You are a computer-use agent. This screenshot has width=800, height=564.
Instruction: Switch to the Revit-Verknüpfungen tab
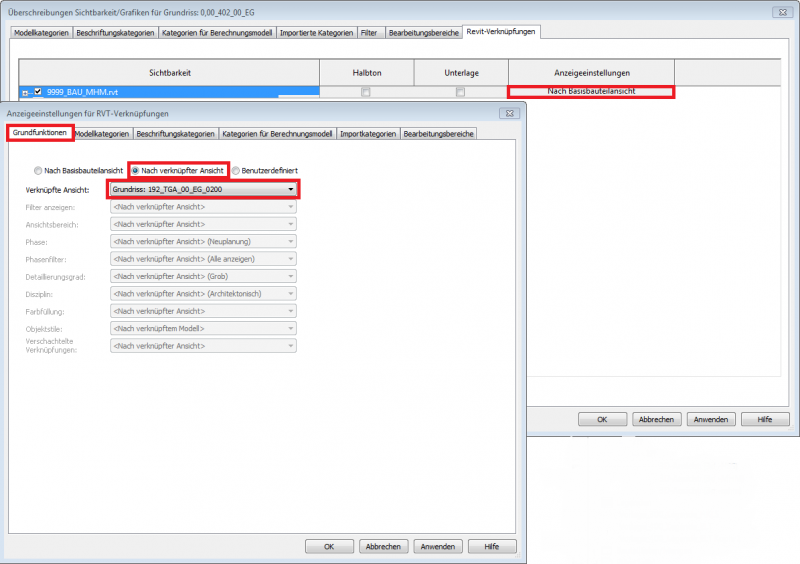[501, 32]
